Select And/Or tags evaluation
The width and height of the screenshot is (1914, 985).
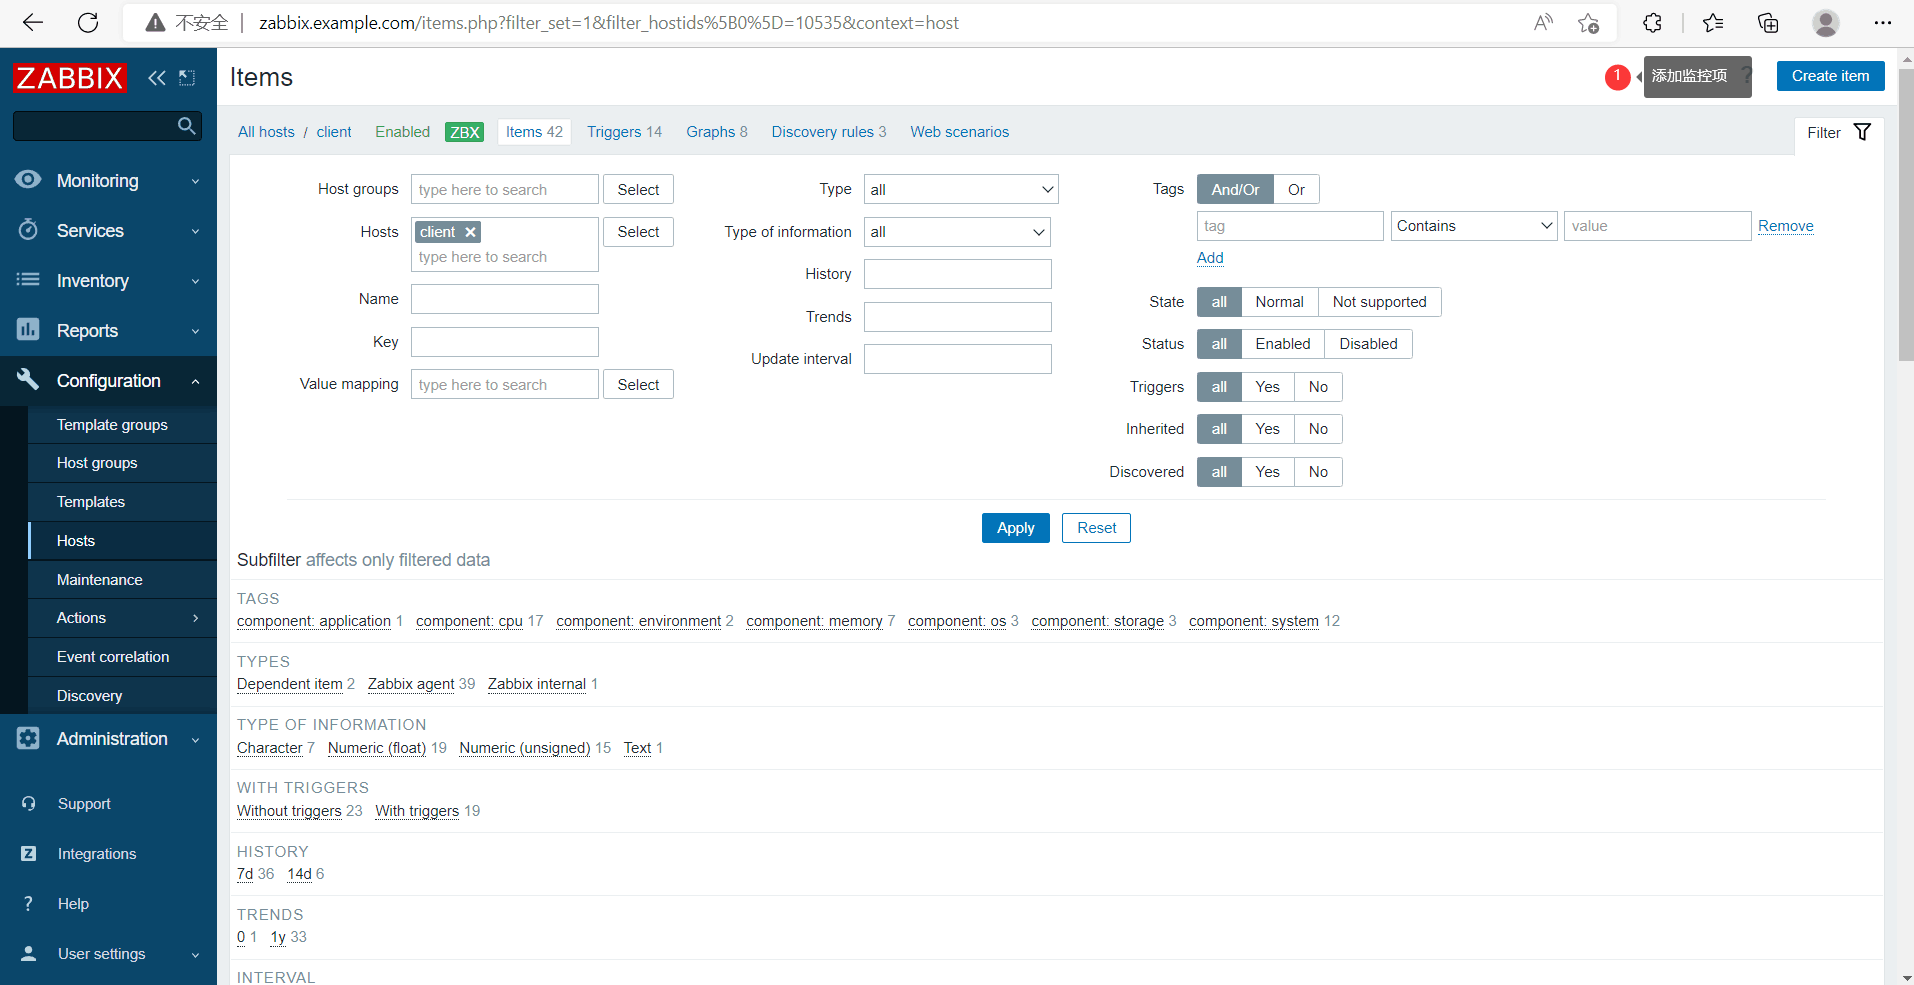(1235, 189)
